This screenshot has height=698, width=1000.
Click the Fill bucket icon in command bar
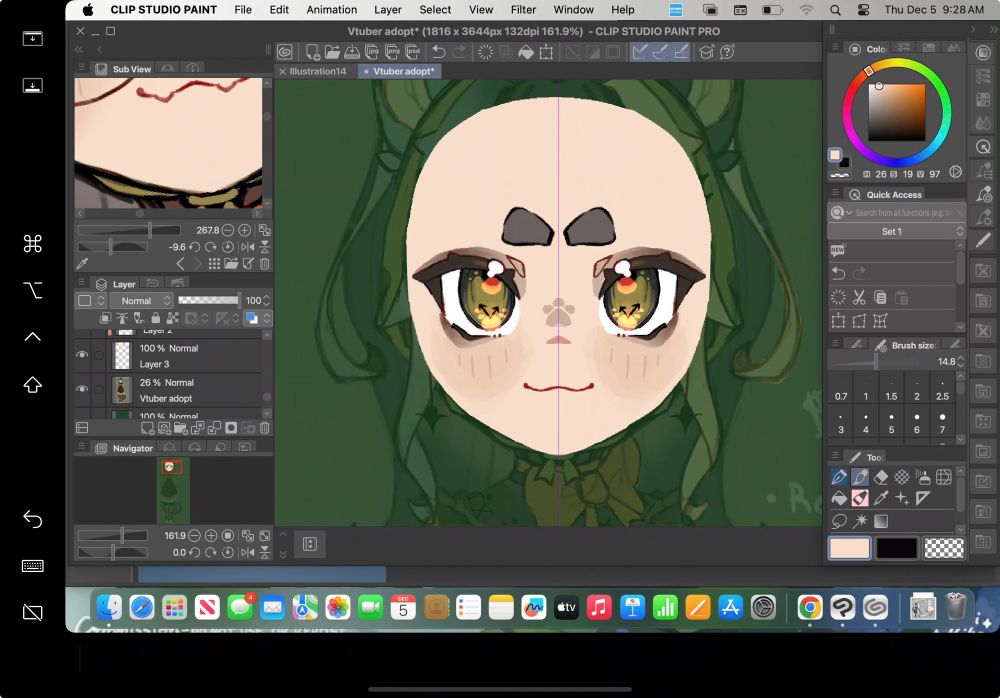[x=526, y=52]
